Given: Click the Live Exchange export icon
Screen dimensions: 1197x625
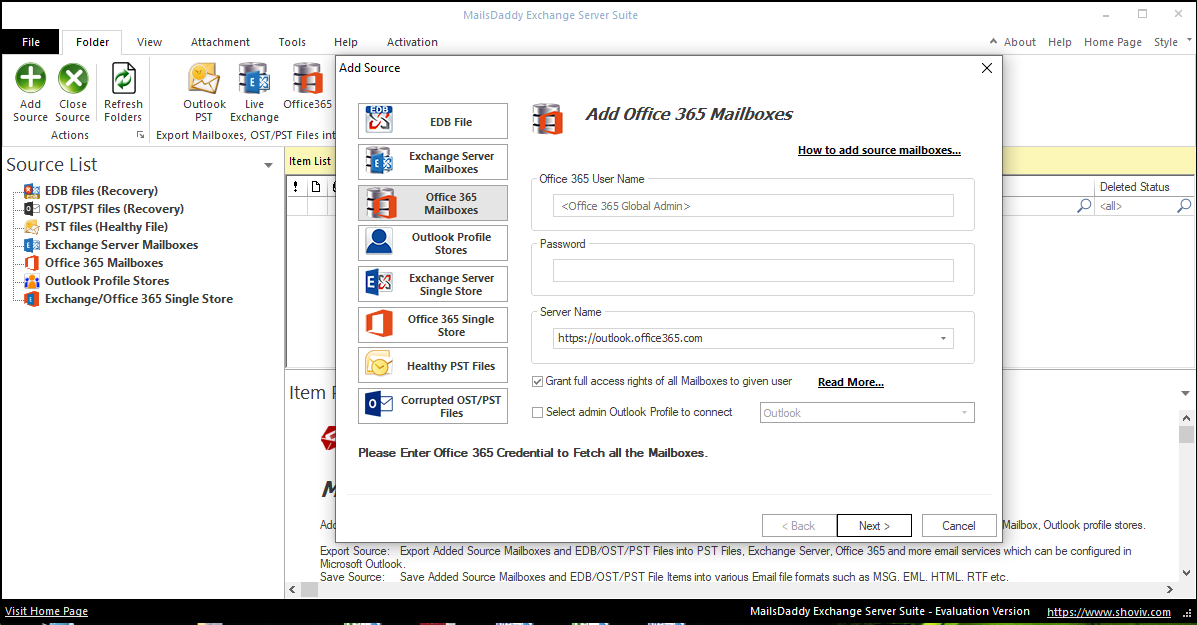Looking at the screenshot, I should tap(254, 92).
